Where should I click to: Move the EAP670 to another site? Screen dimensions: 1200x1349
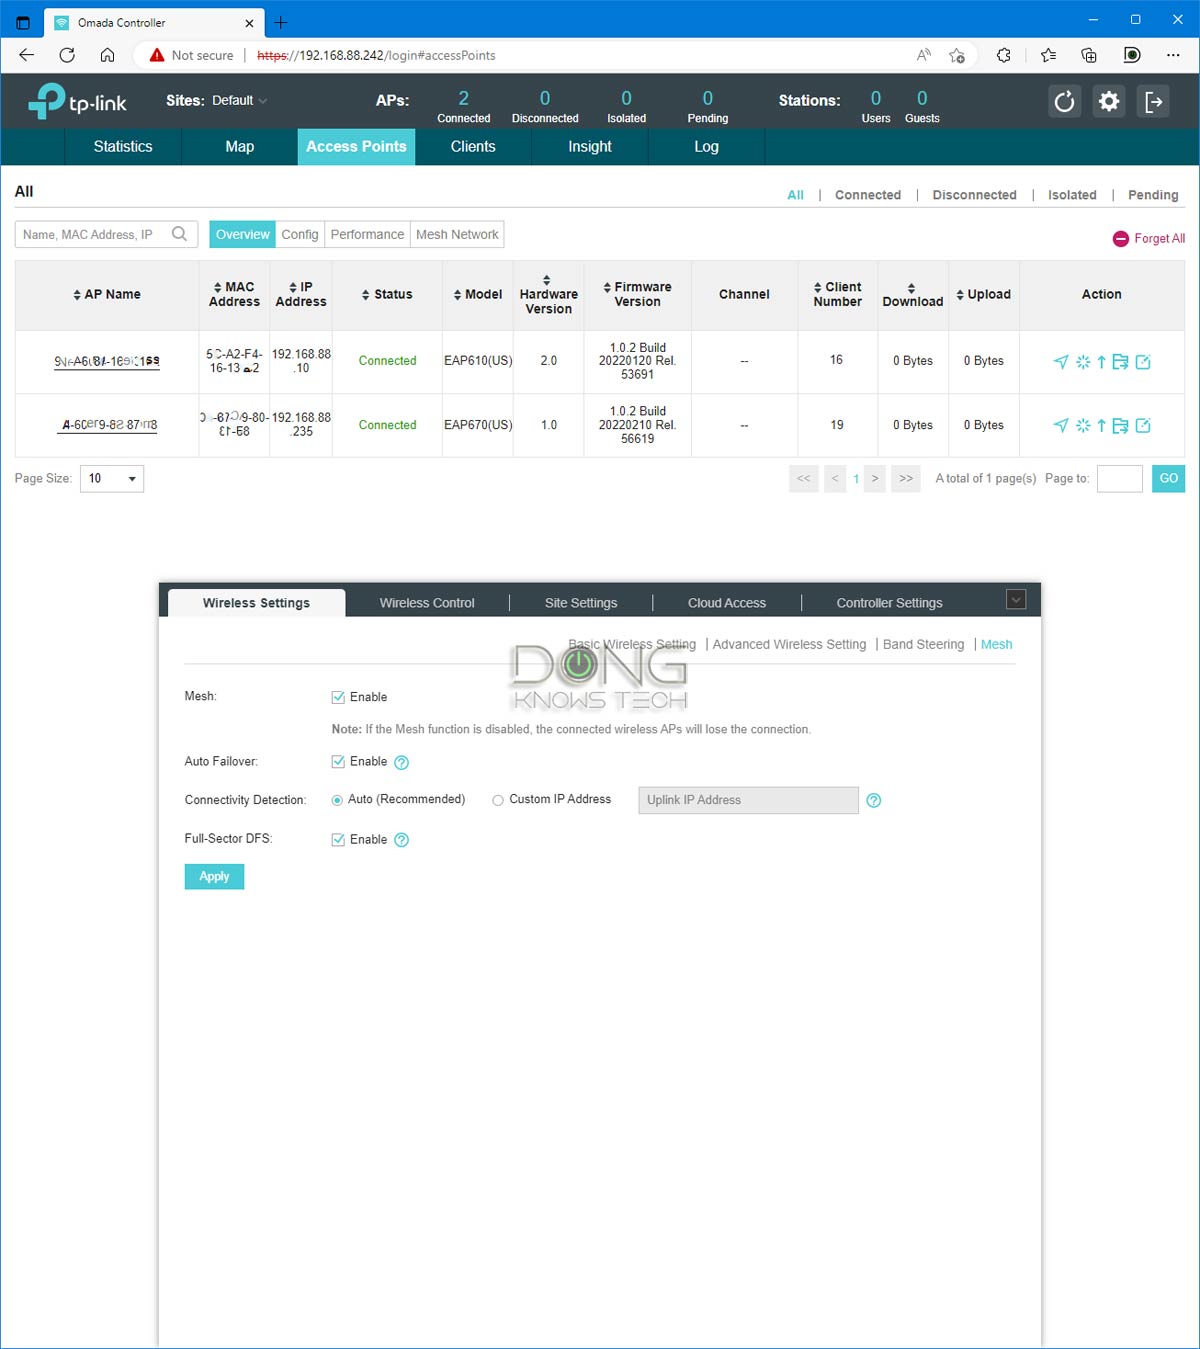(x=1120, y=426)
